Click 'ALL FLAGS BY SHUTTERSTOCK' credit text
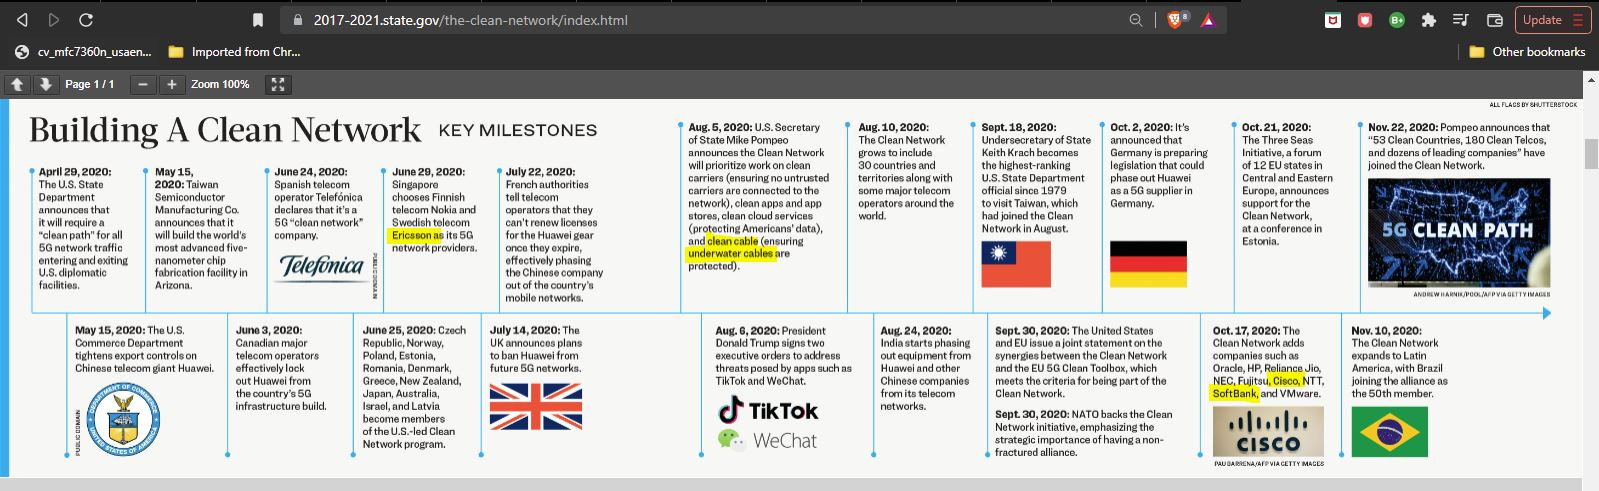The width and height of the screenshot is (1599, 491). click(1533, 105)
